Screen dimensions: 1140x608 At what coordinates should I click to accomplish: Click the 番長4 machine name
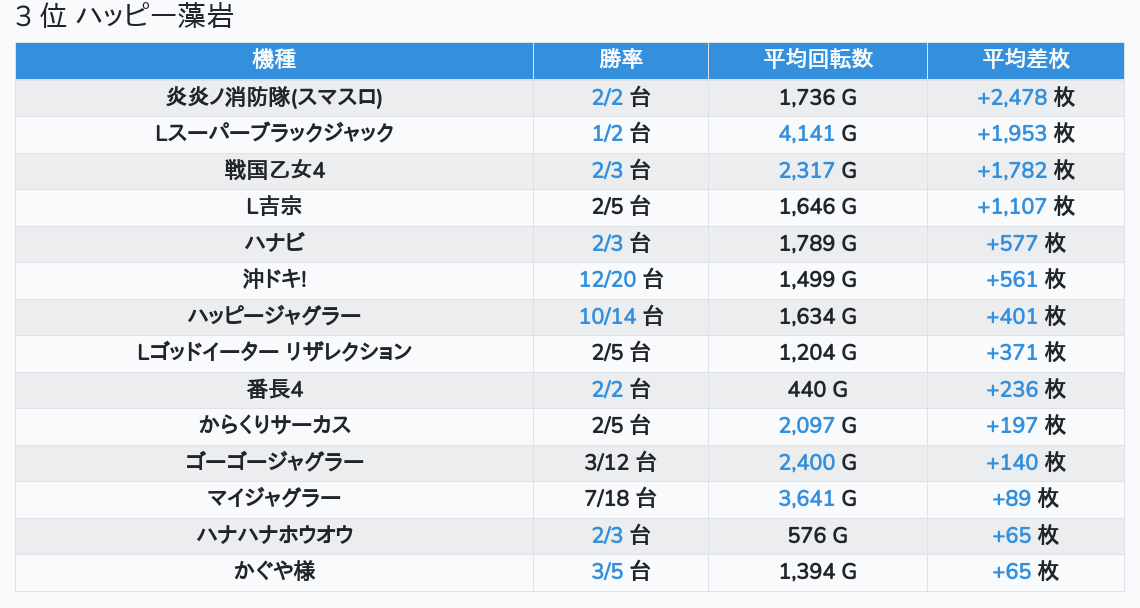pyautogui.click(x=274, y=389)
